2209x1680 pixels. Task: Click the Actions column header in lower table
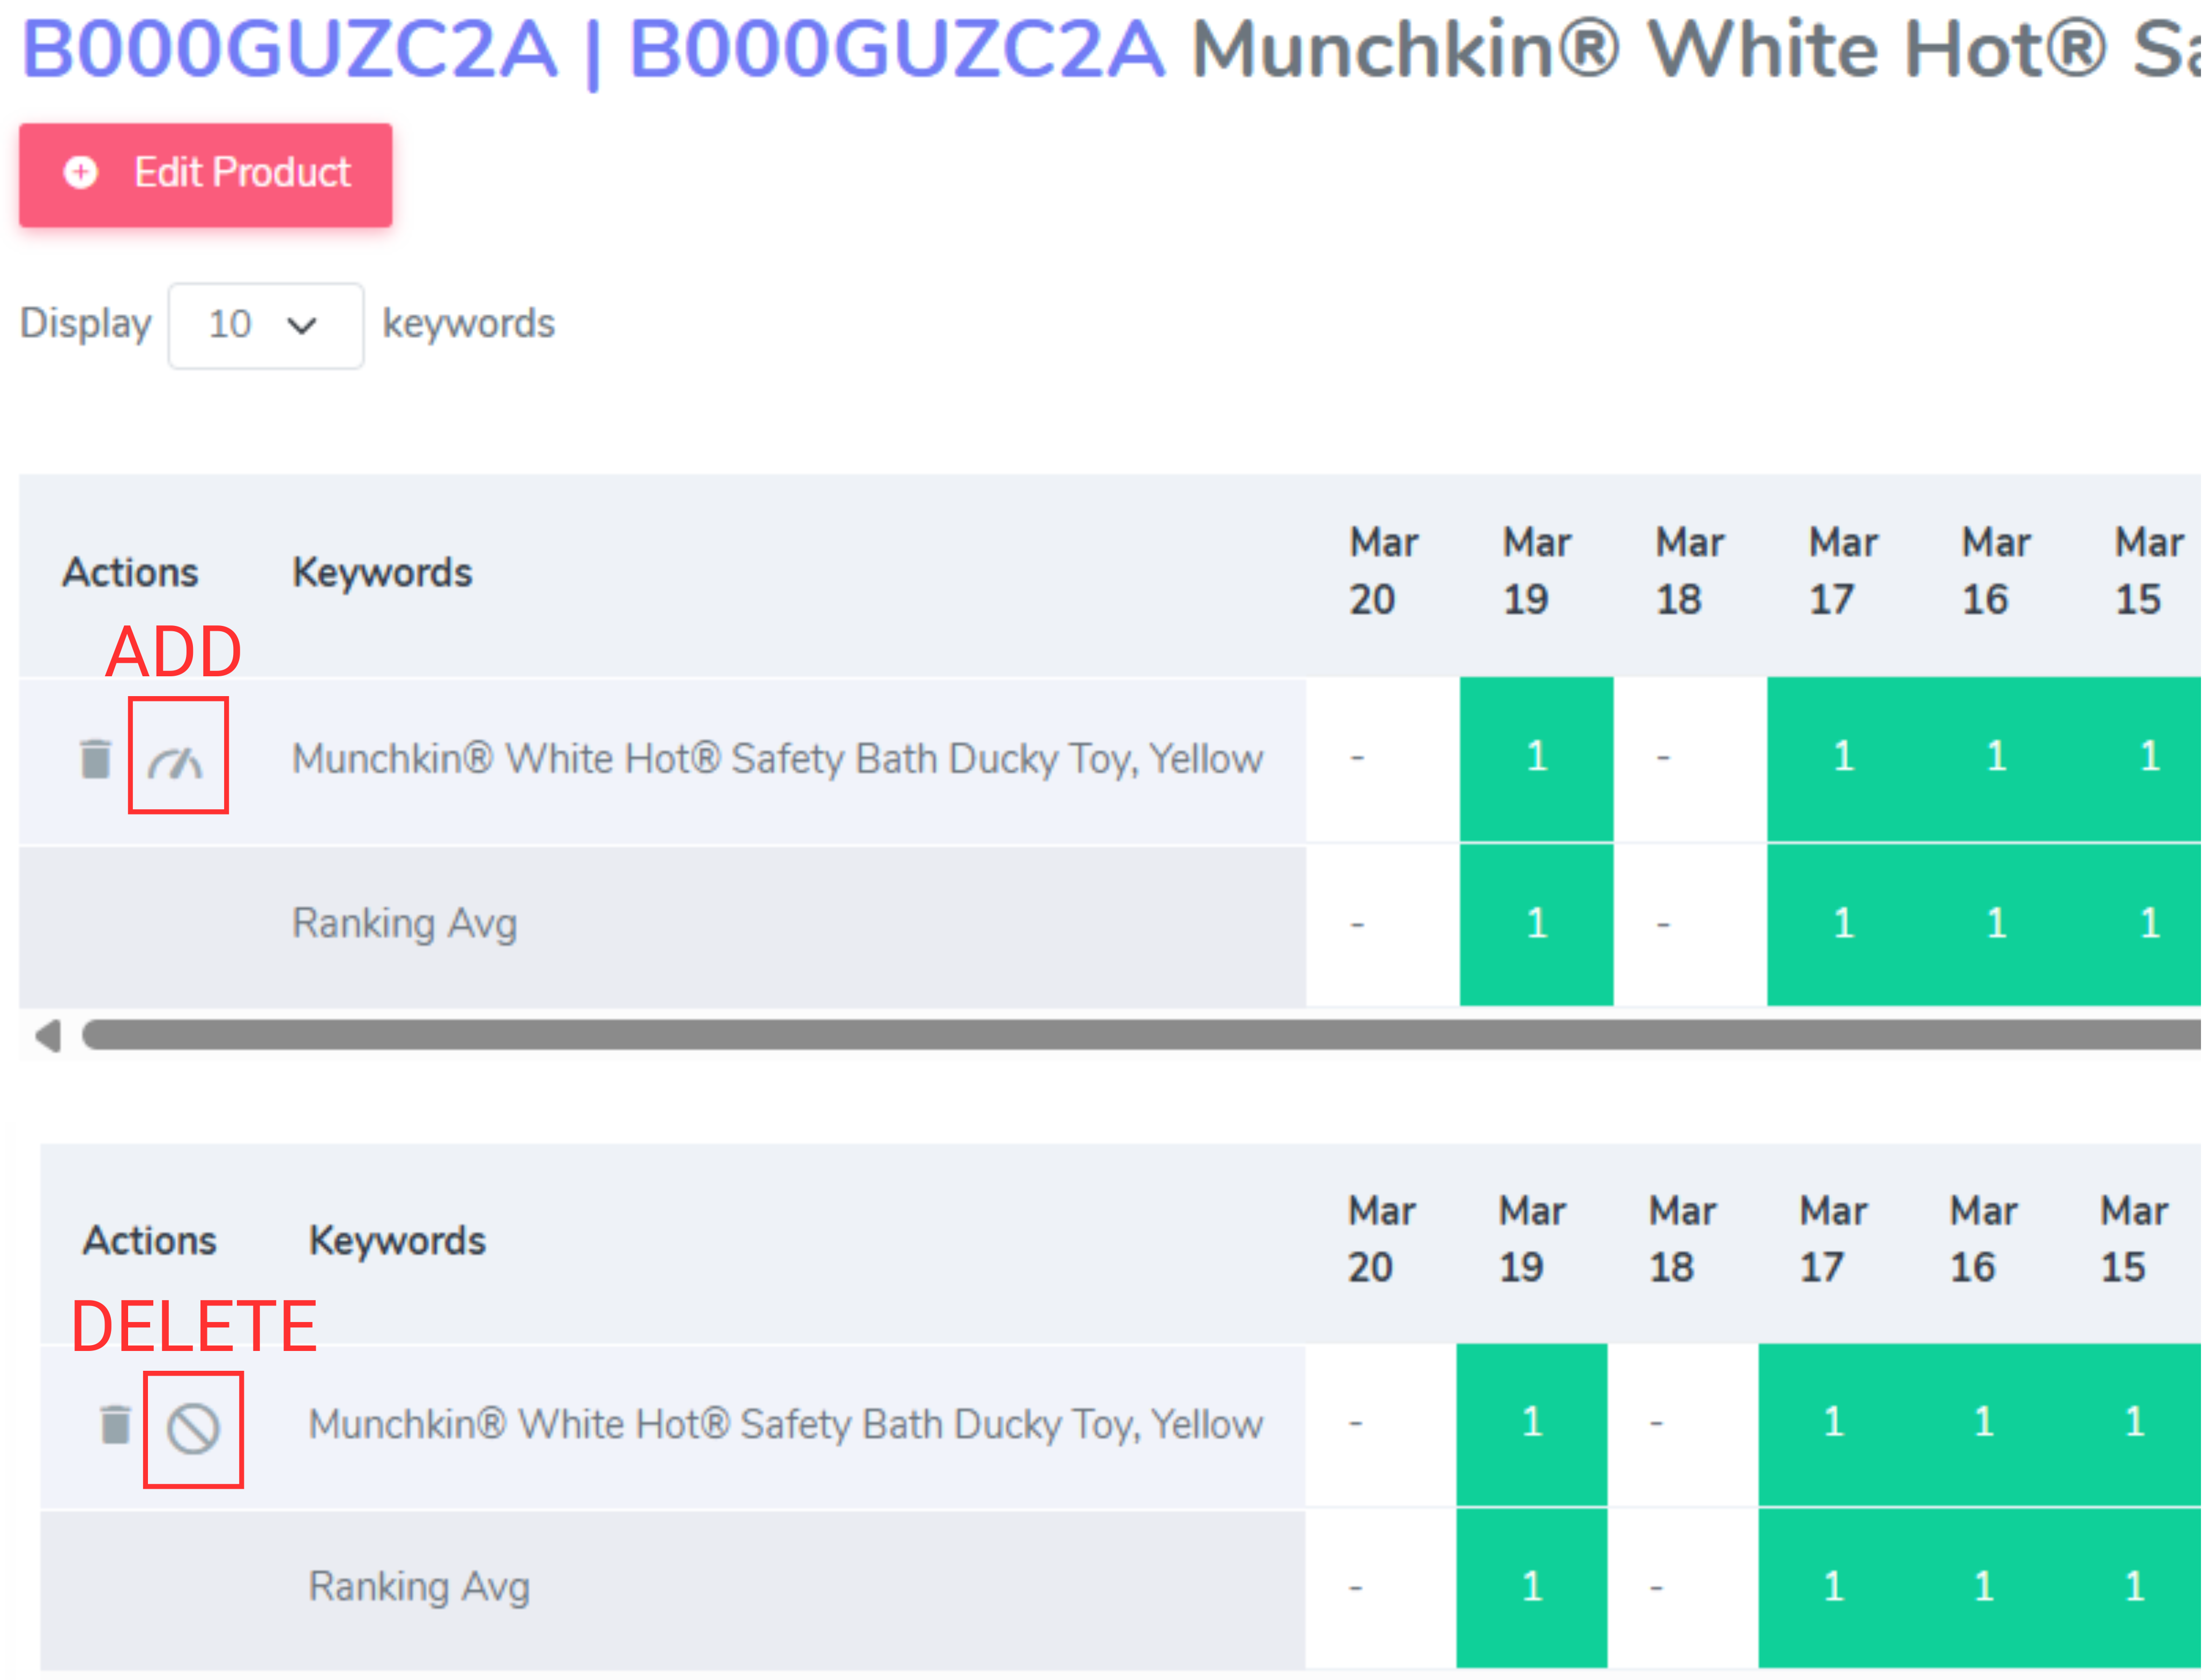click(150, 1241)
